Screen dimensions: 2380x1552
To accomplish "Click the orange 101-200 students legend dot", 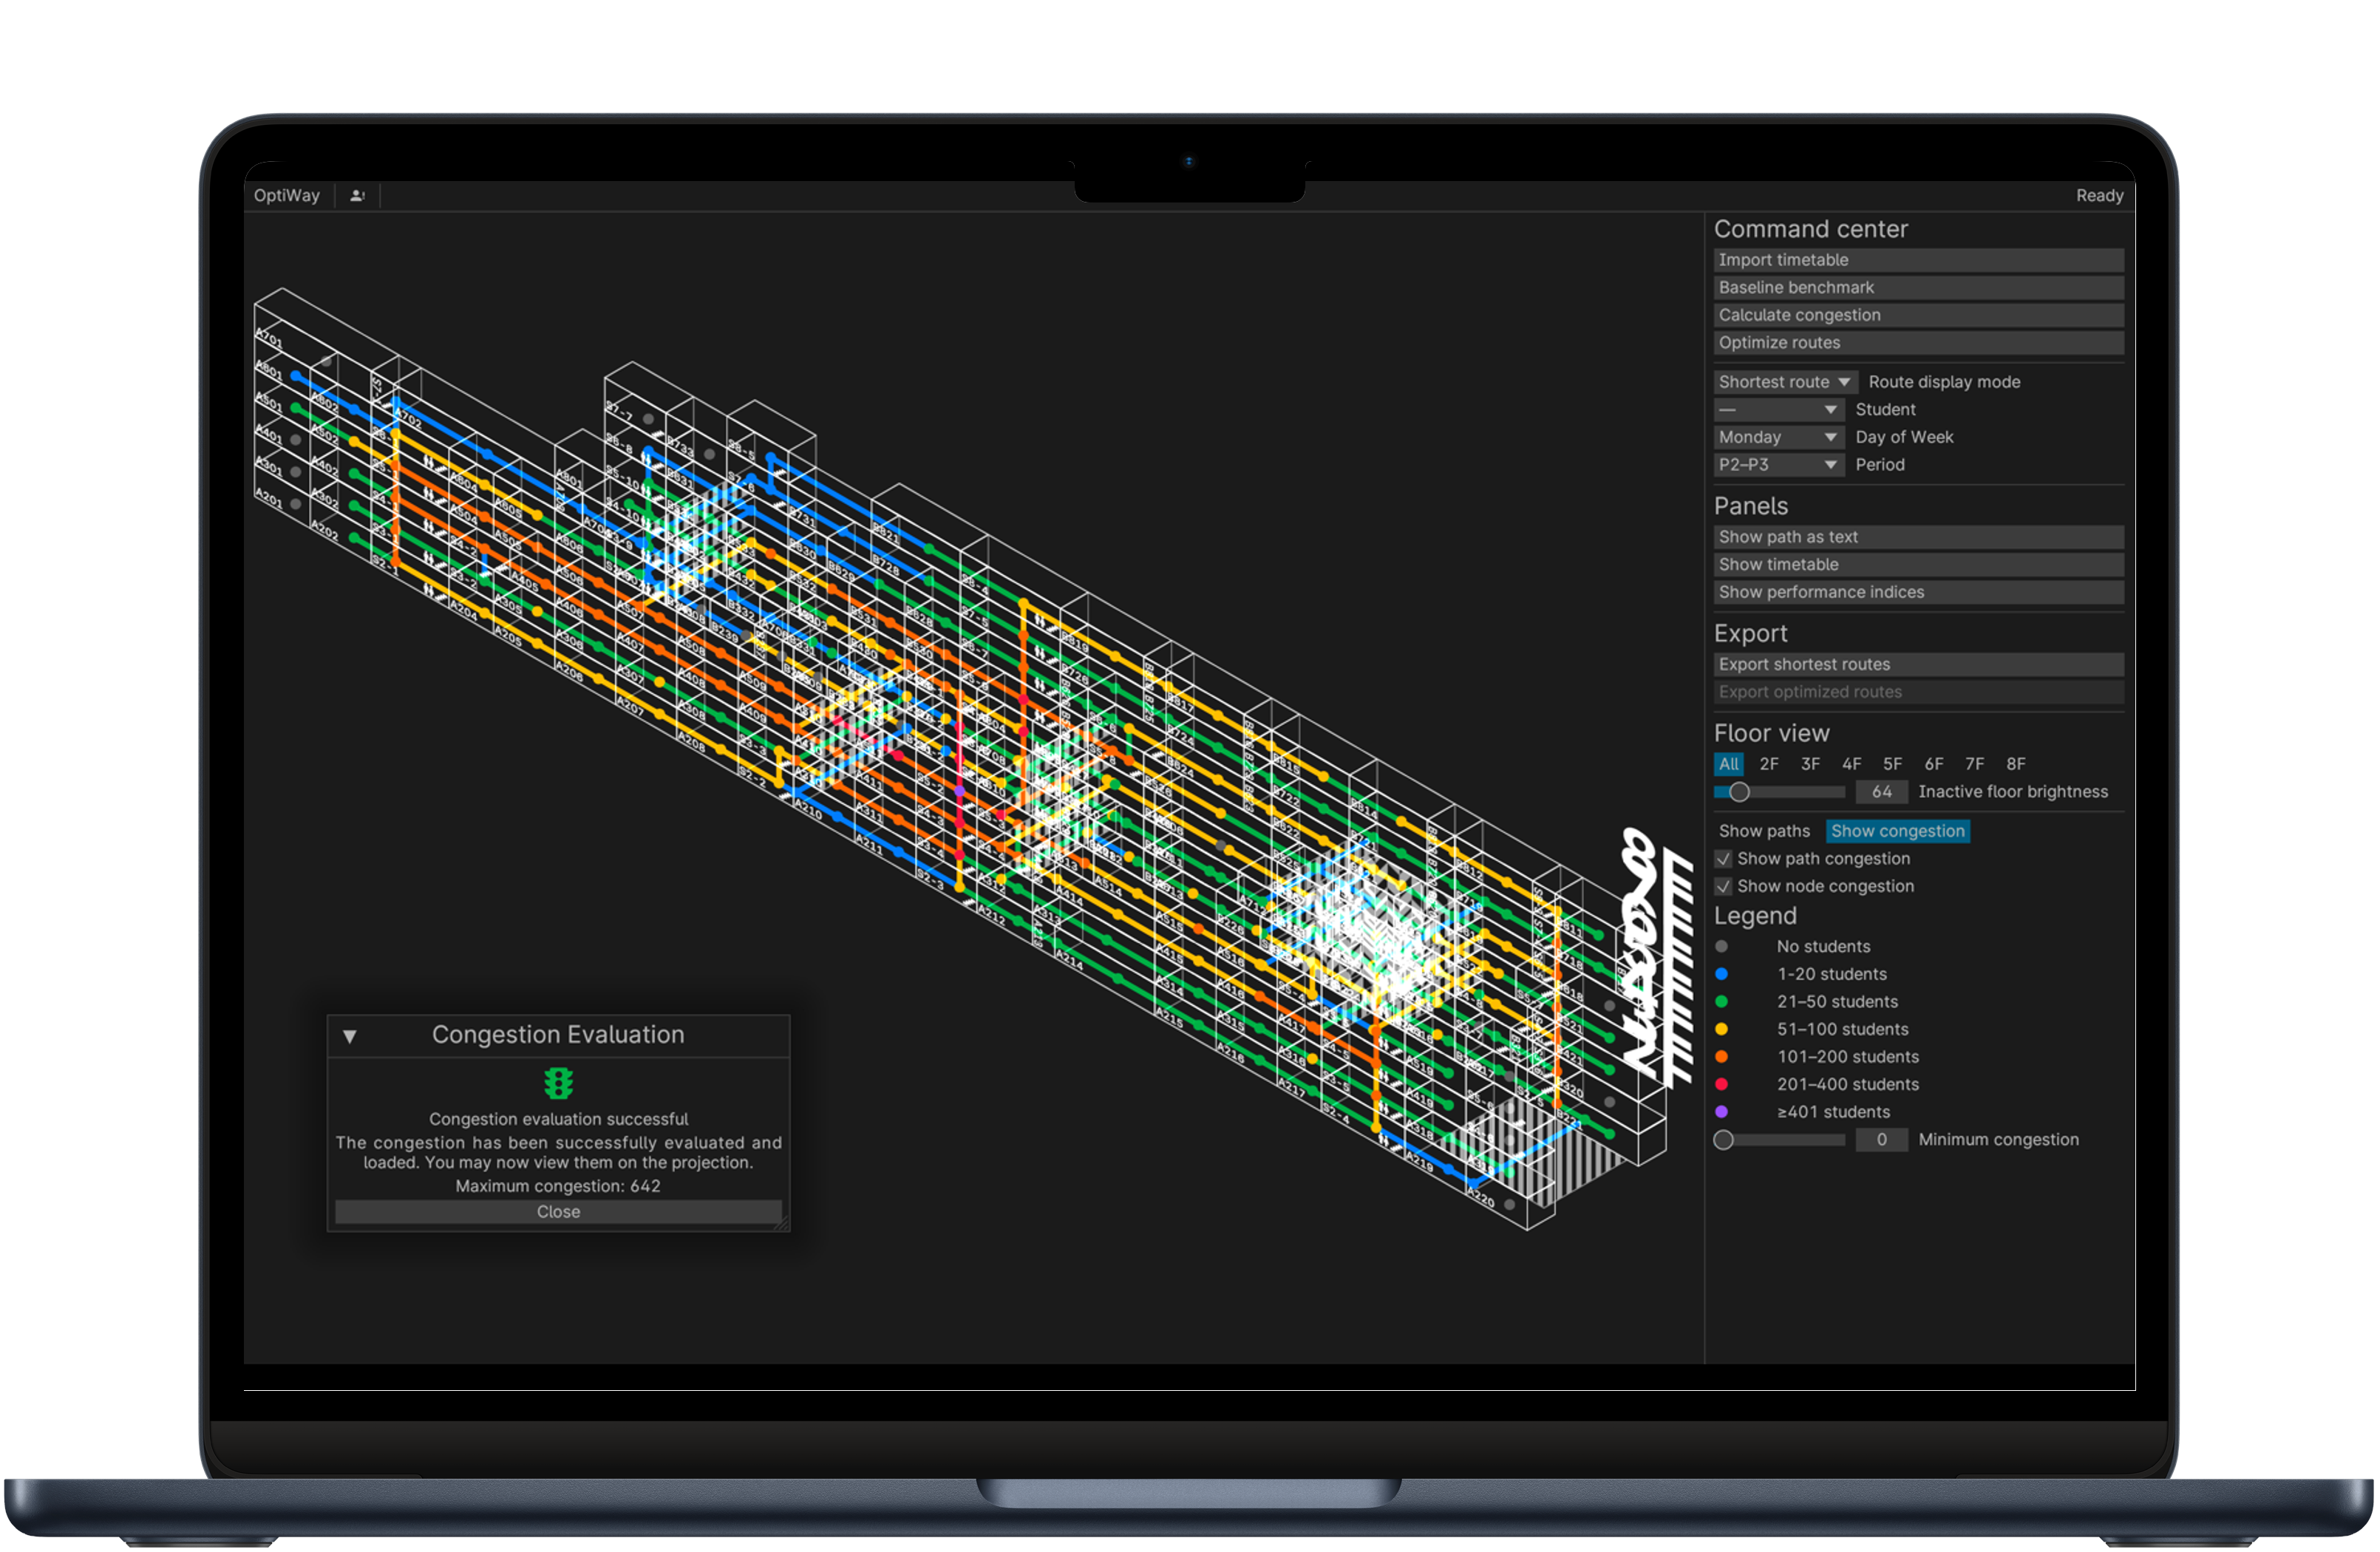I will 1721,1056.
